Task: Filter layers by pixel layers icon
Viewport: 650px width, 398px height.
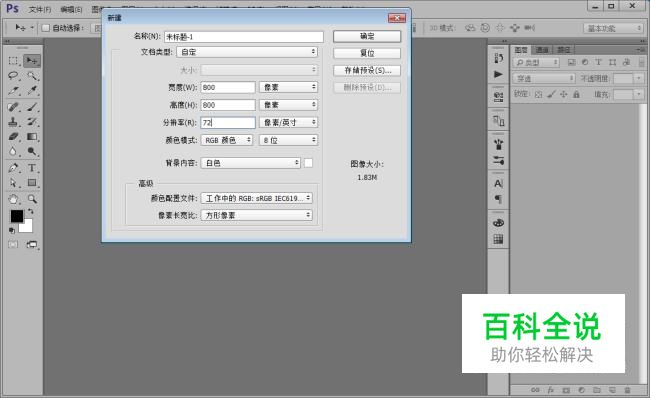Action: tap(572, 62)
